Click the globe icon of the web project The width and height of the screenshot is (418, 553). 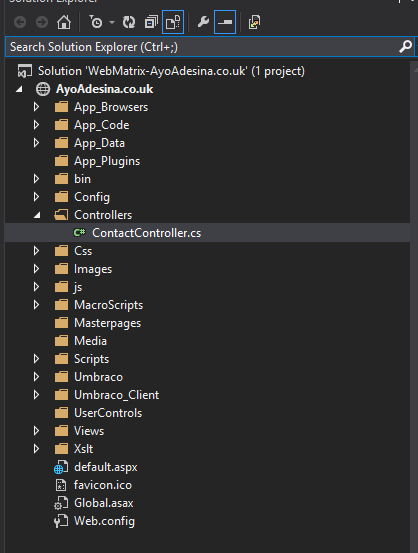(x=43, y=89)
